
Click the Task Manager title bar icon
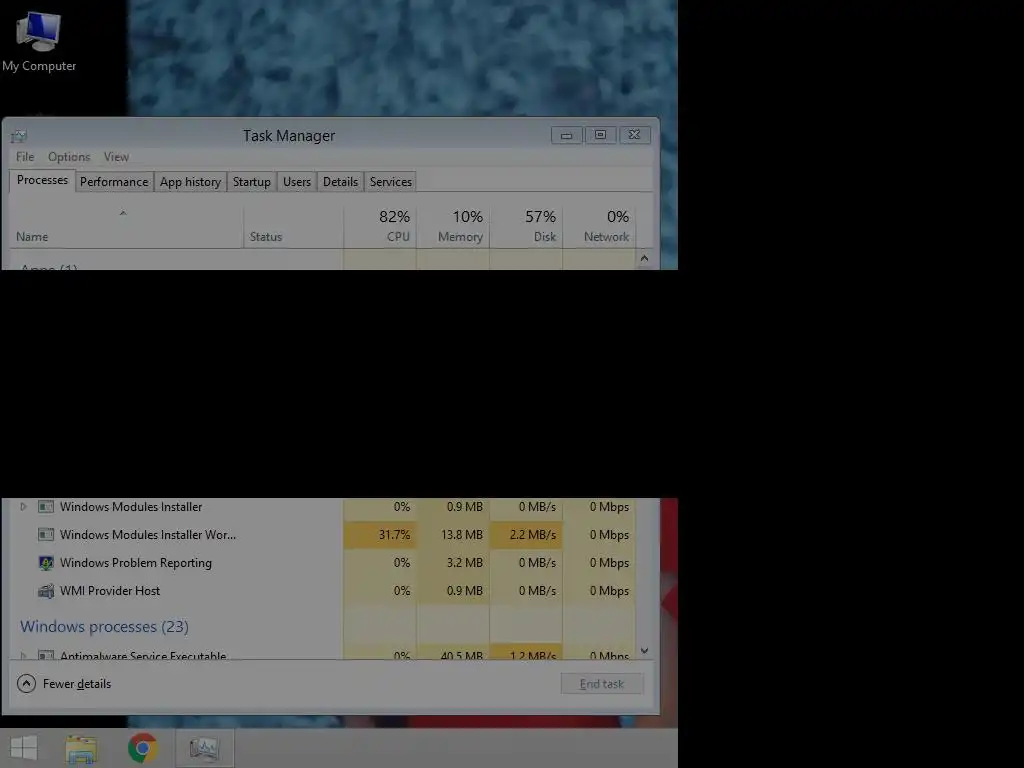pos(18,136)
